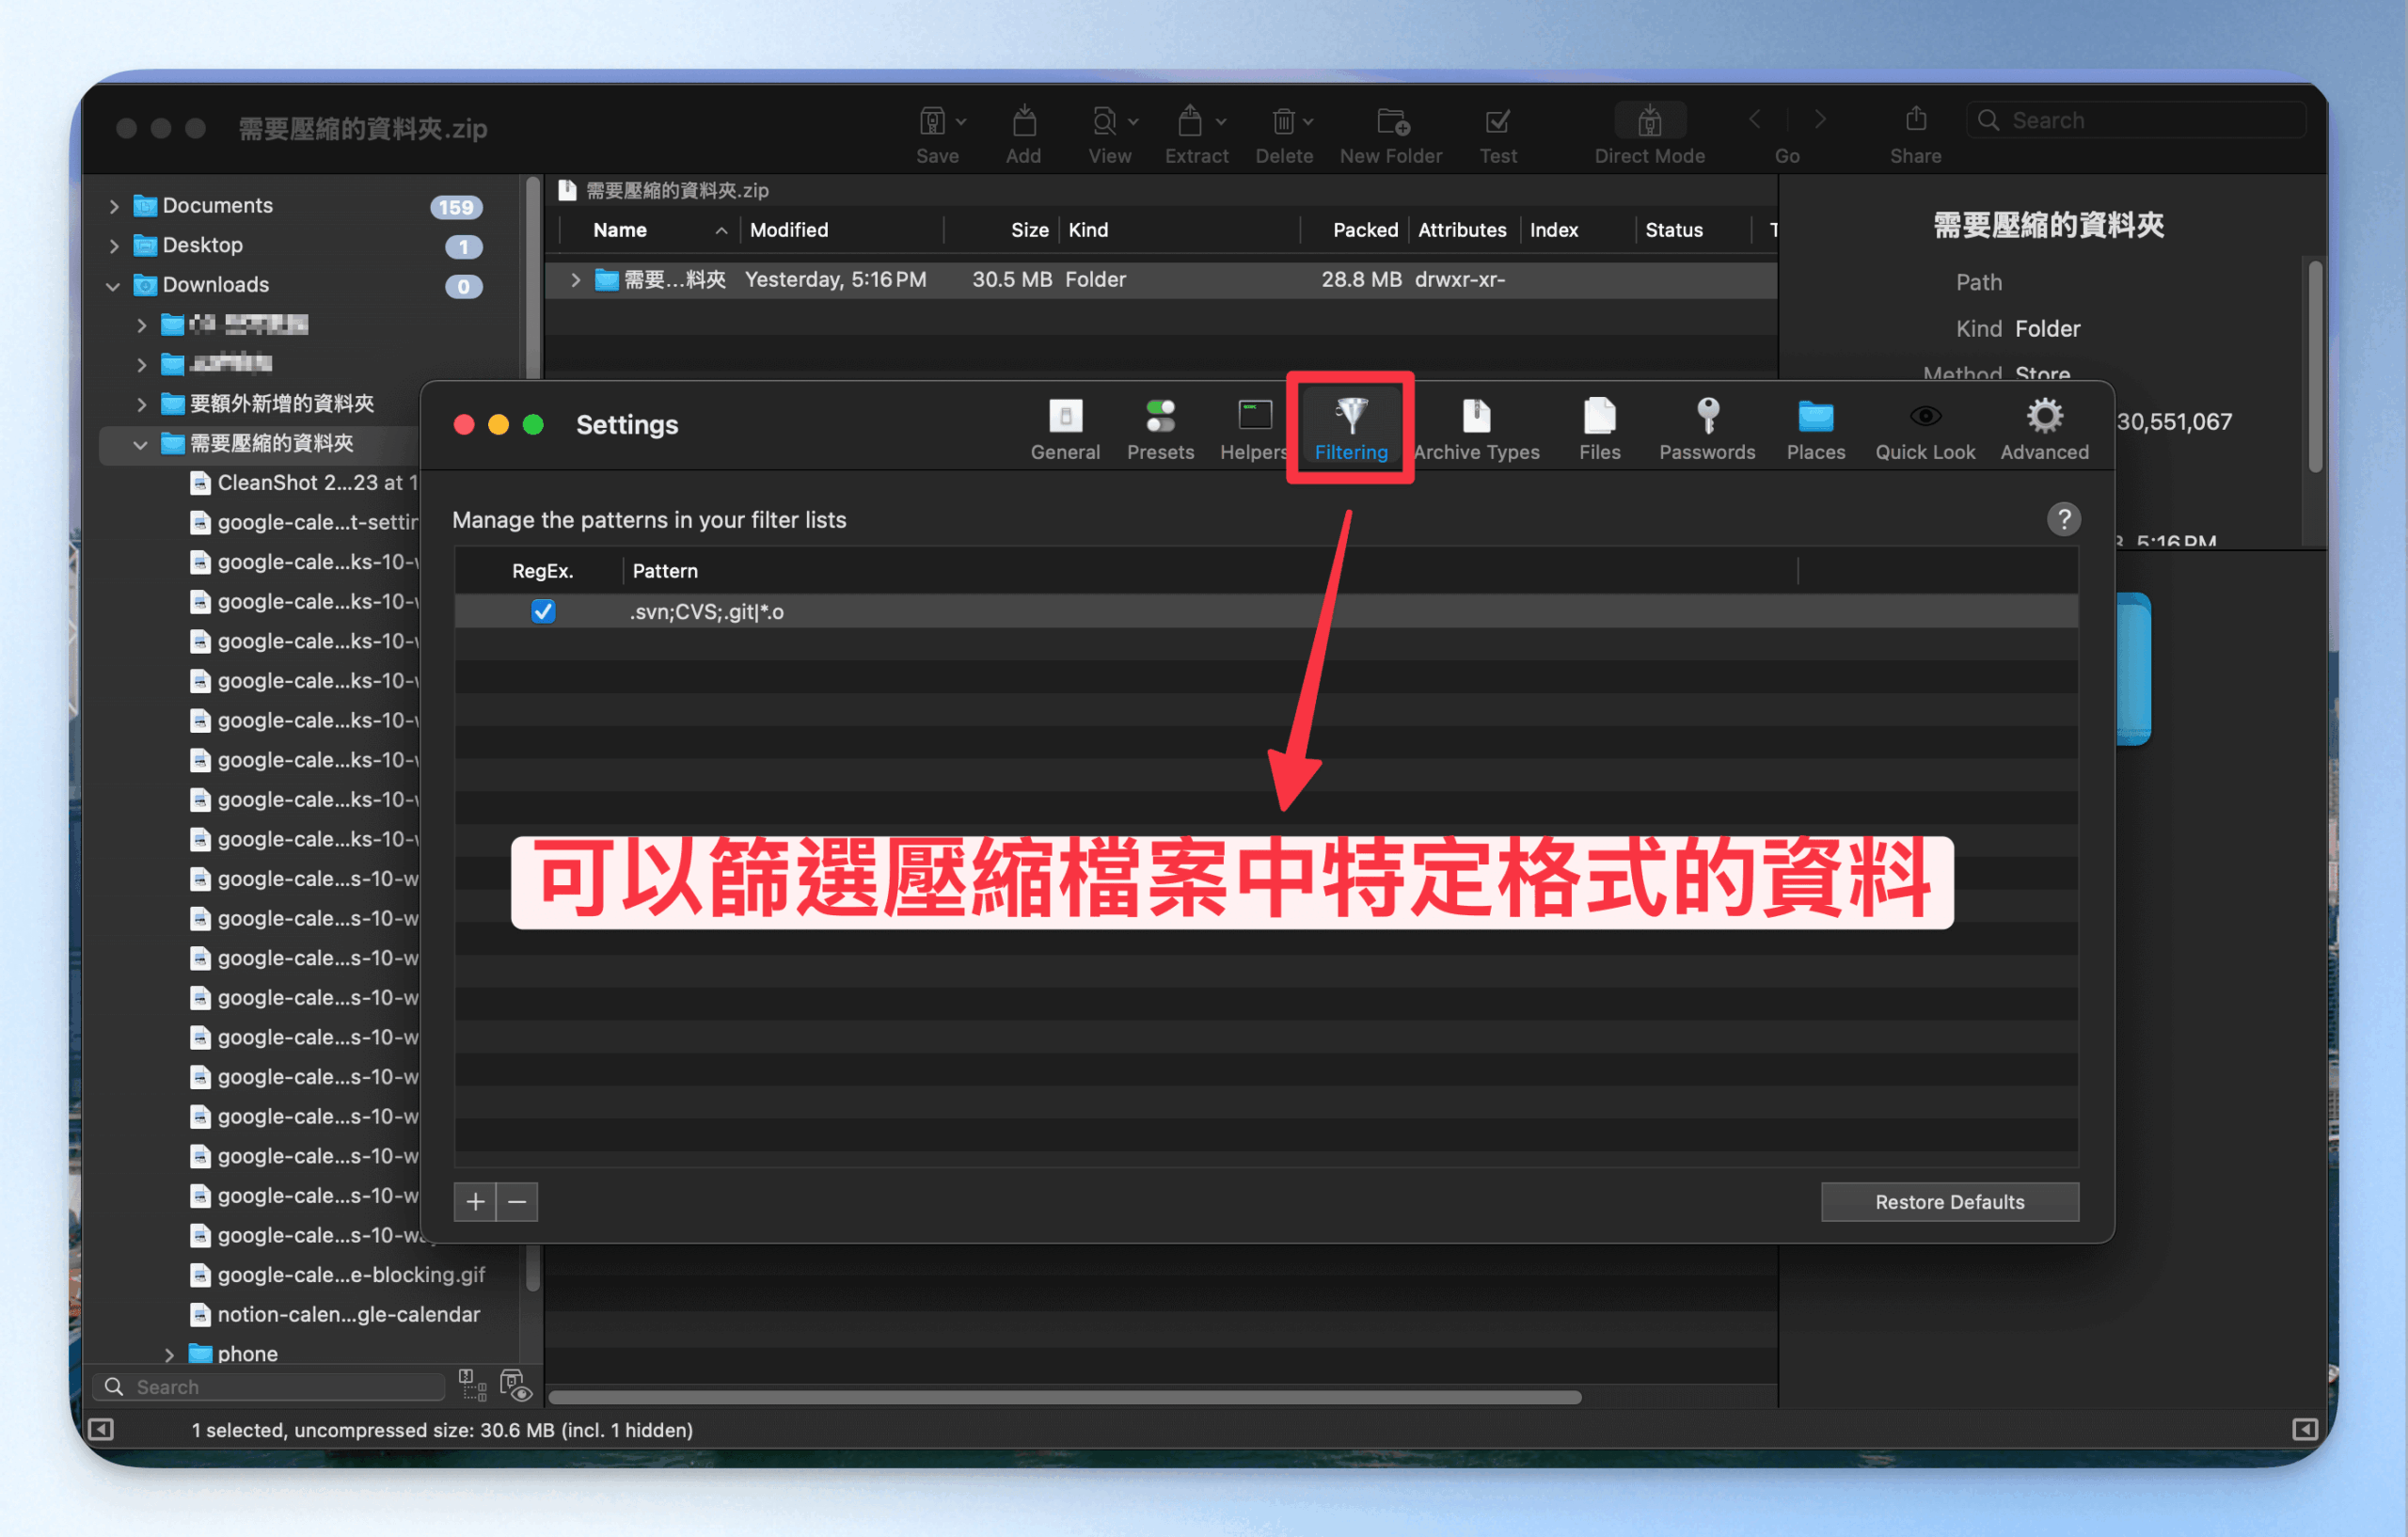Screen dimensions: 2408x1537
Task: Click the Test archive icon
Action: tap(1497, 122)
